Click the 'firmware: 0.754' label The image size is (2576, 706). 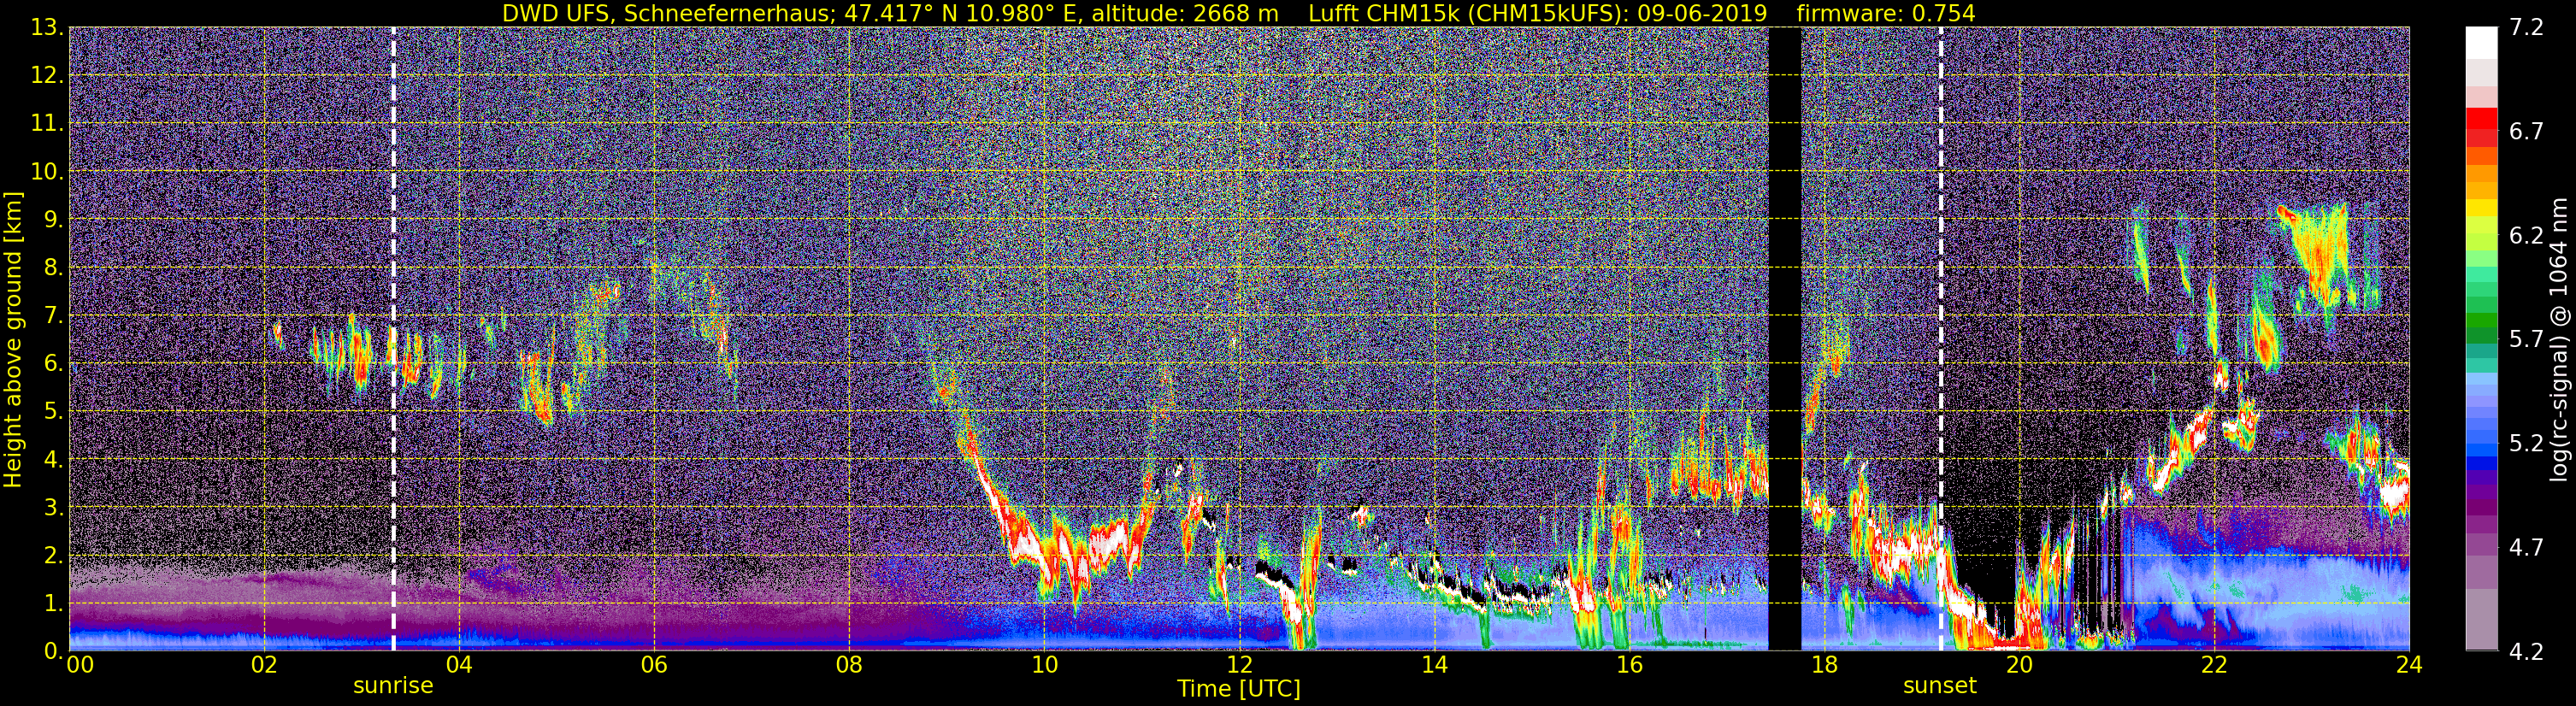(x=1885, y=13)
